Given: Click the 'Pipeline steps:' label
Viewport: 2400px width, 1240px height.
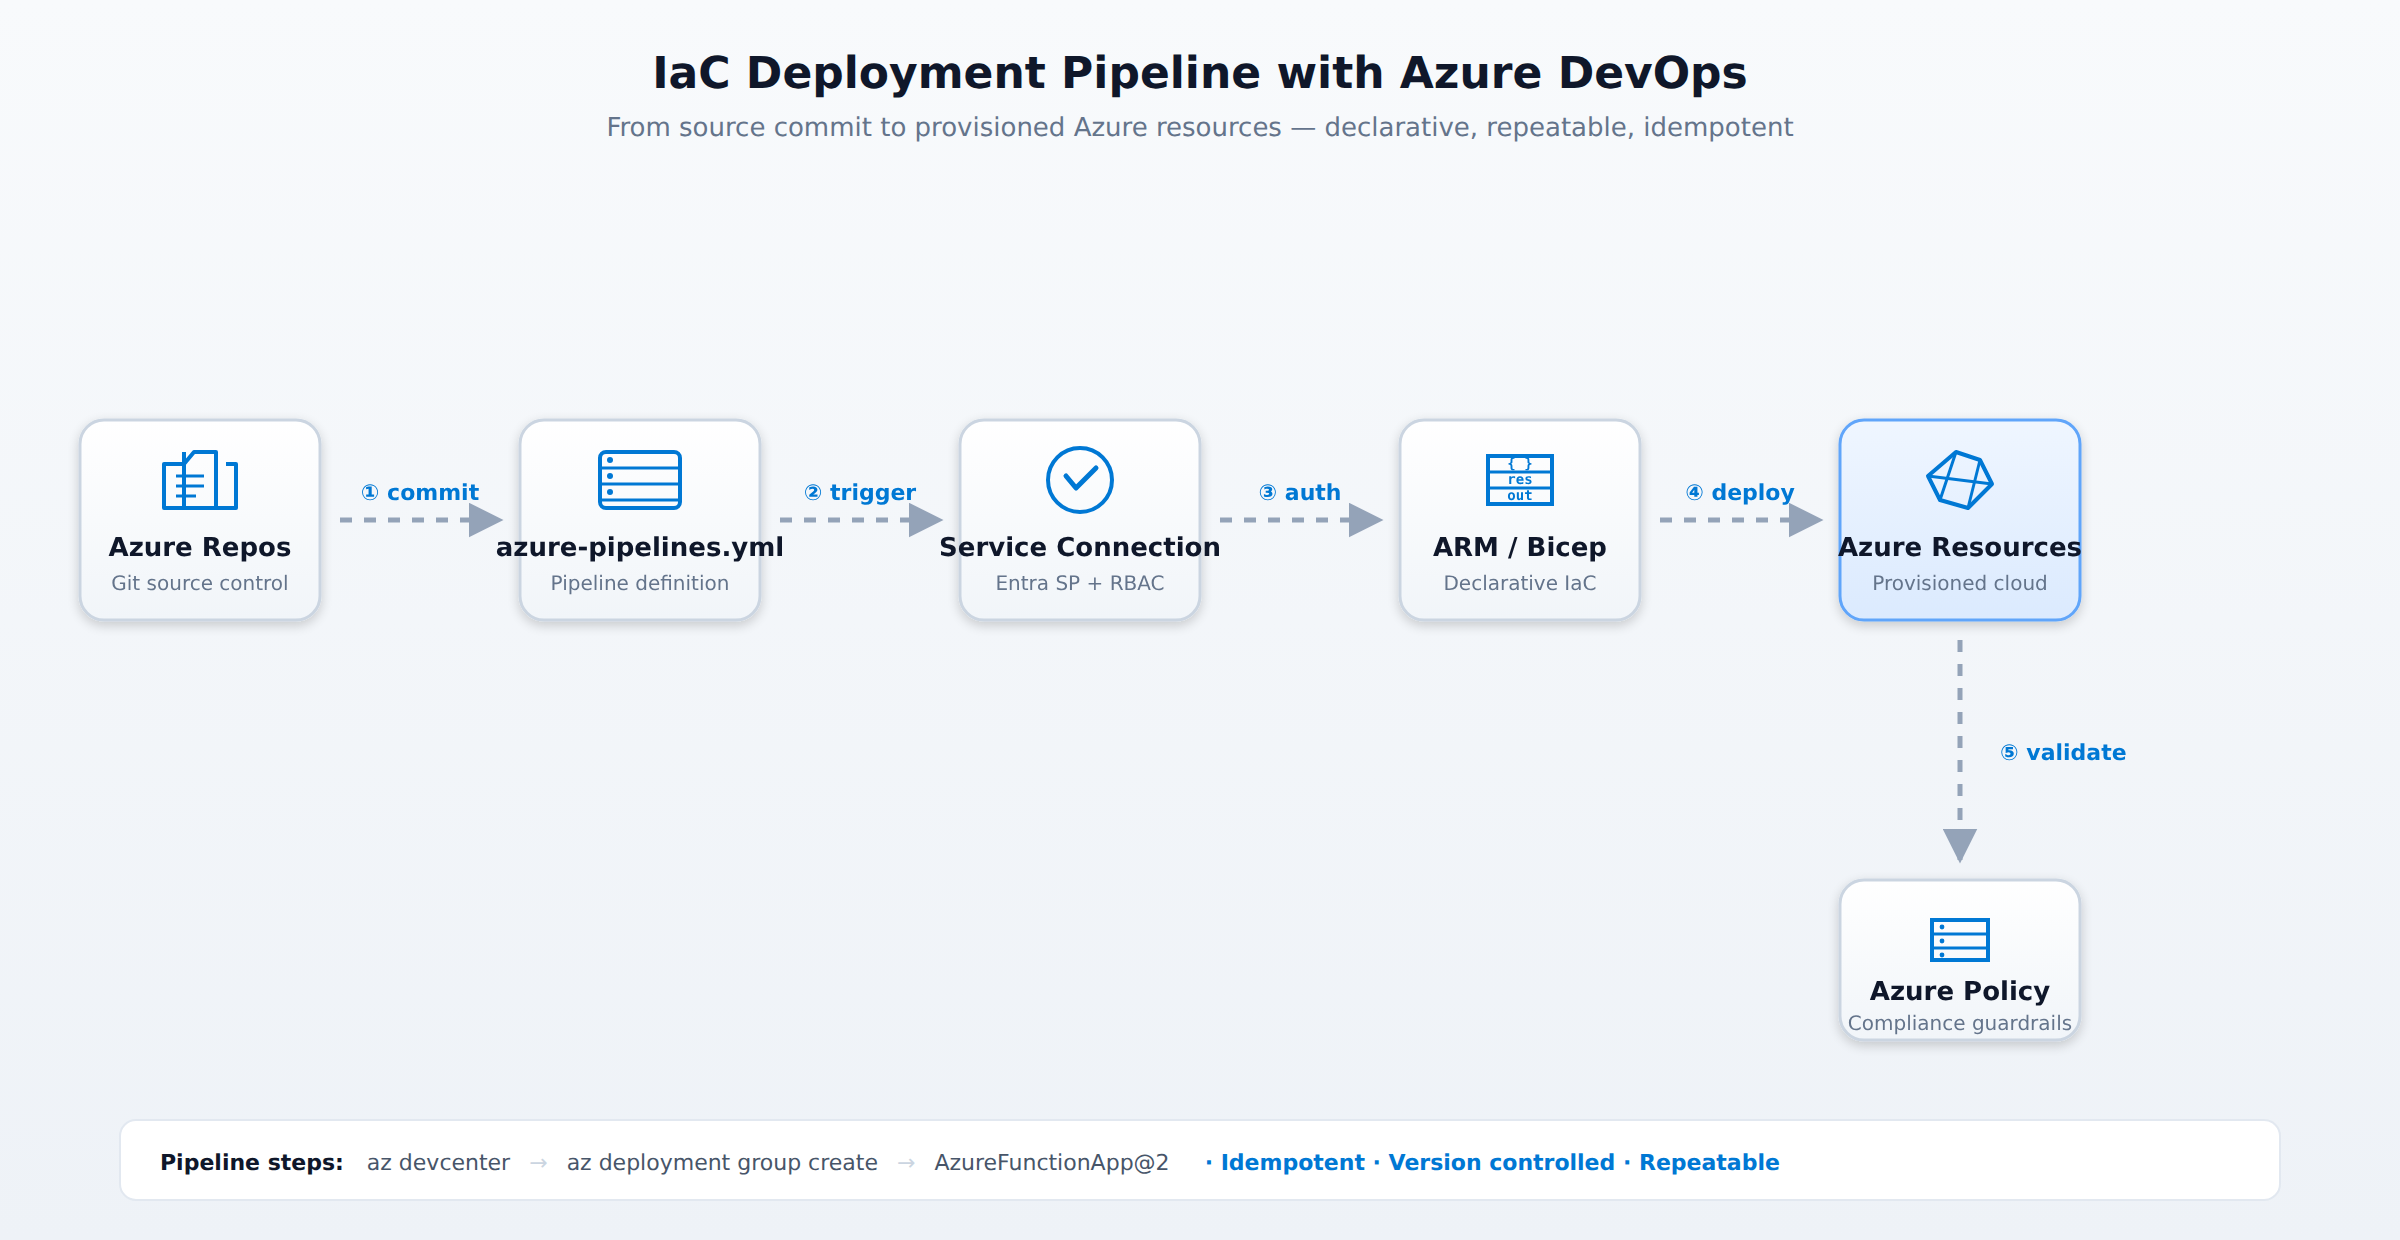Looking at the screenshot, I should coord(252,1162).
